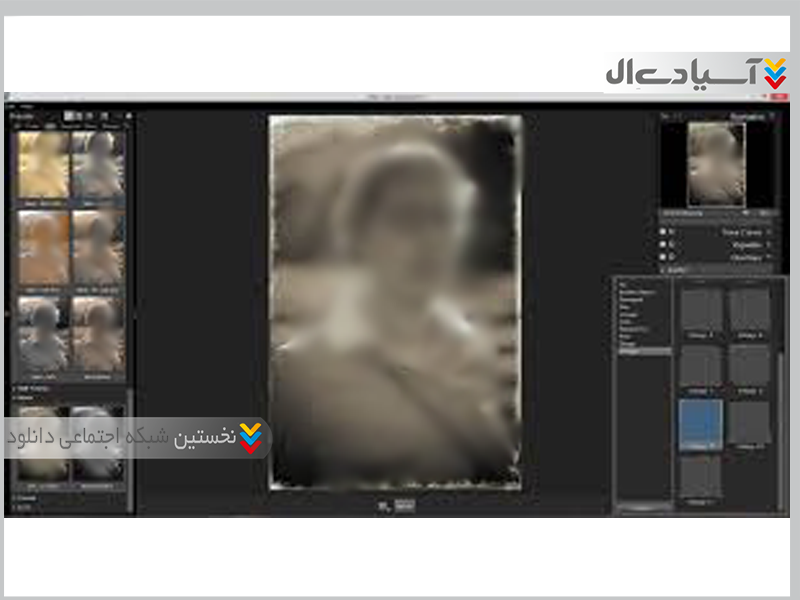Image resolution: width=800 pixels, height=600 pixels.
Task: Toggle the Overlays checkbox
Action: coord(663,256)
